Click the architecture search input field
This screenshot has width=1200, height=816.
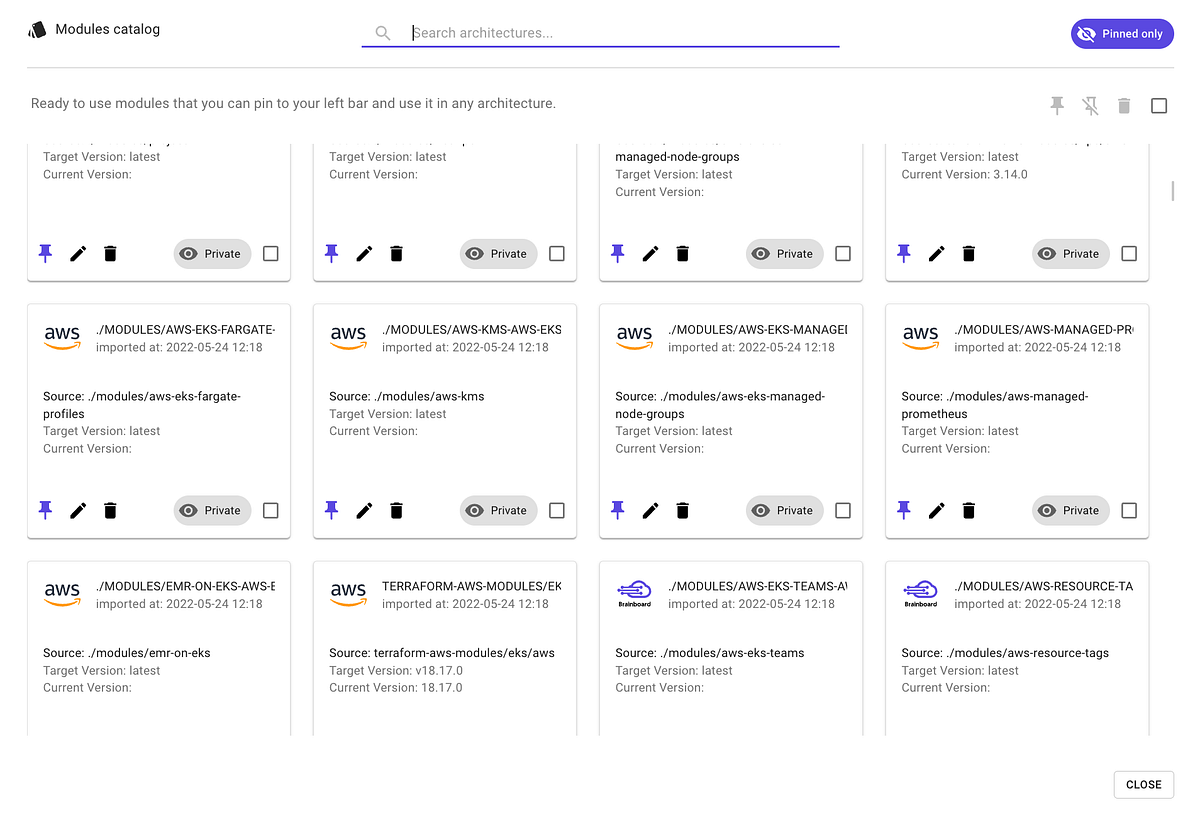pyautogui.click(x=600, y=33)
